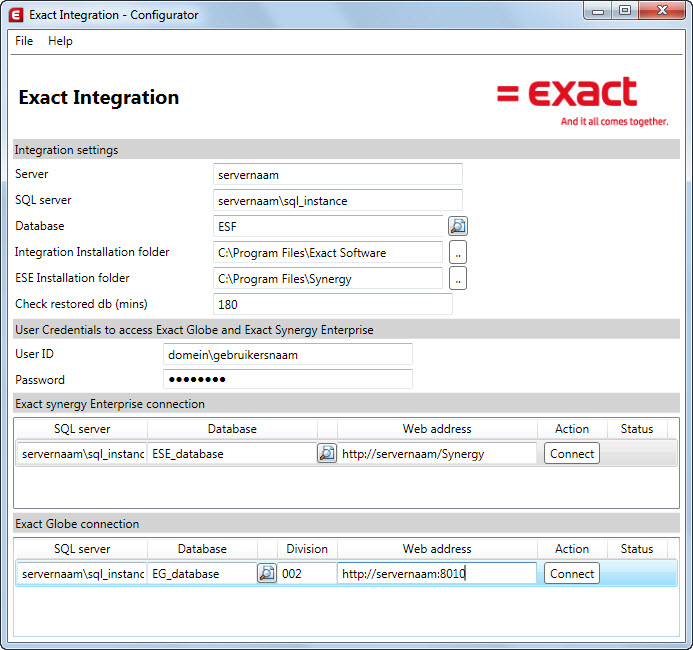Click Globe grid Database column header
Screen dimensions: 693x650
click(202, 549)
